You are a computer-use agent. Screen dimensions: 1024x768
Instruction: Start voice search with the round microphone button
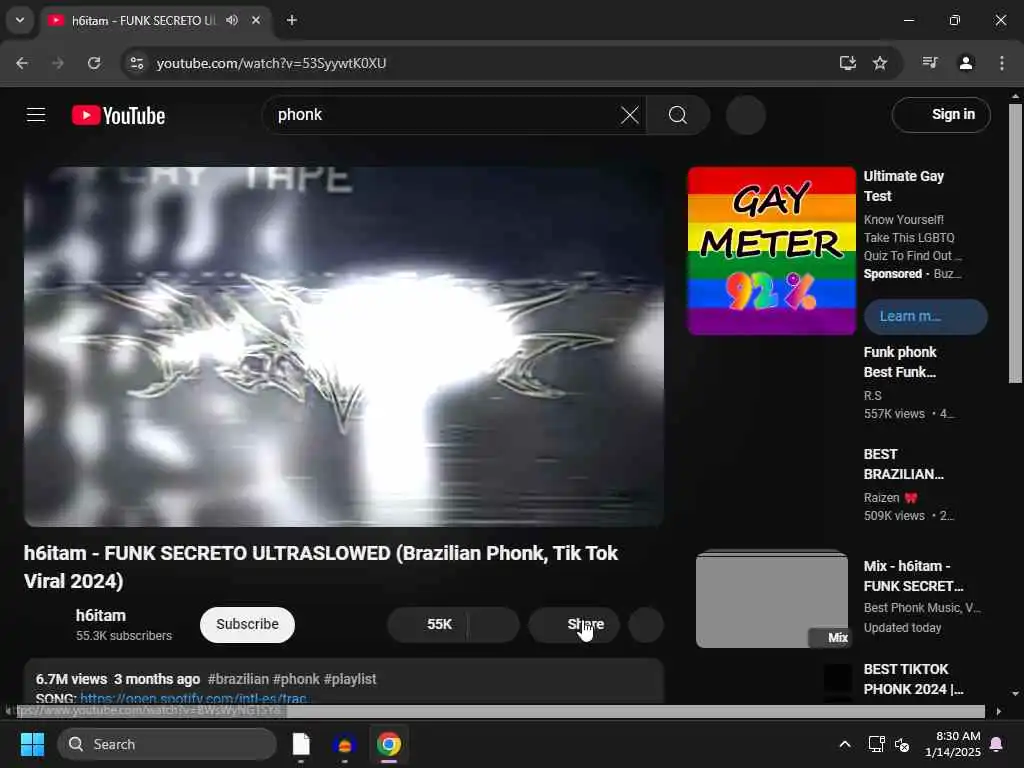point(746,116)
